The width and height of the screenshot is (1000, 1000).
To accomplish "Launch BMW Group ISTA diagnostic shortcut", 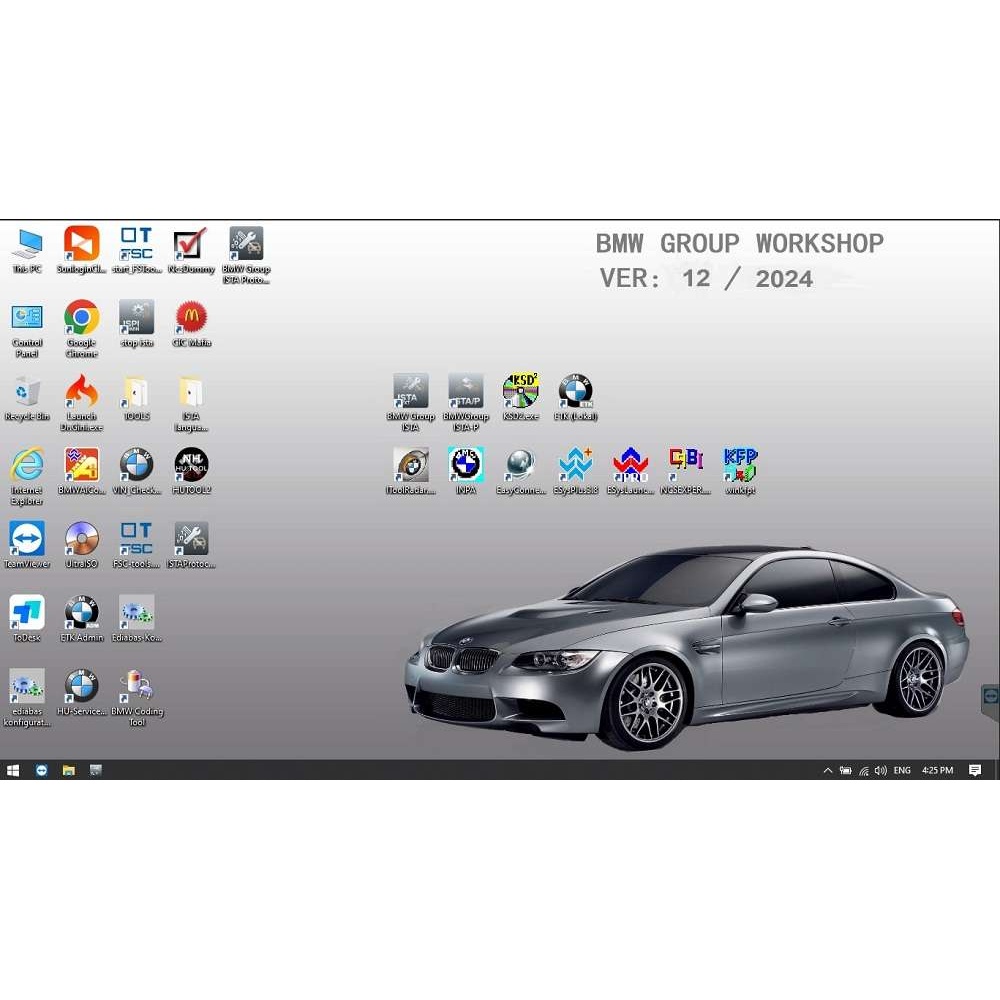I will (411, 402).
